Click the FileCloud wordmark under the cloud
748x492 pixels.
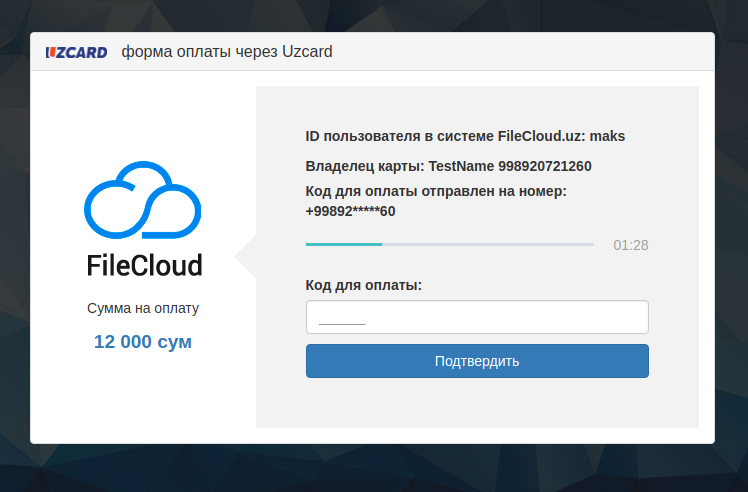pos(144,265)
